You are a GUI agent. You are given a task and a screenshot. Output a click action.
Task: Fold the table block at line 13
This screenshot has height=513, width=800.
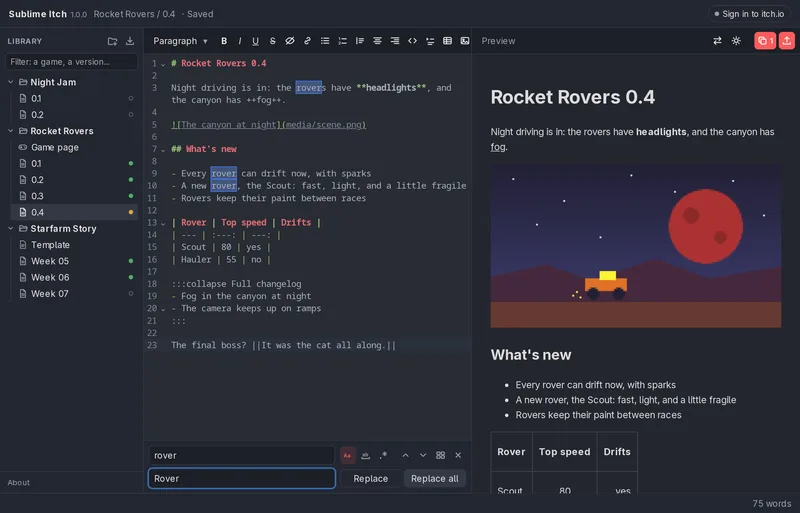tap(163, 224)
